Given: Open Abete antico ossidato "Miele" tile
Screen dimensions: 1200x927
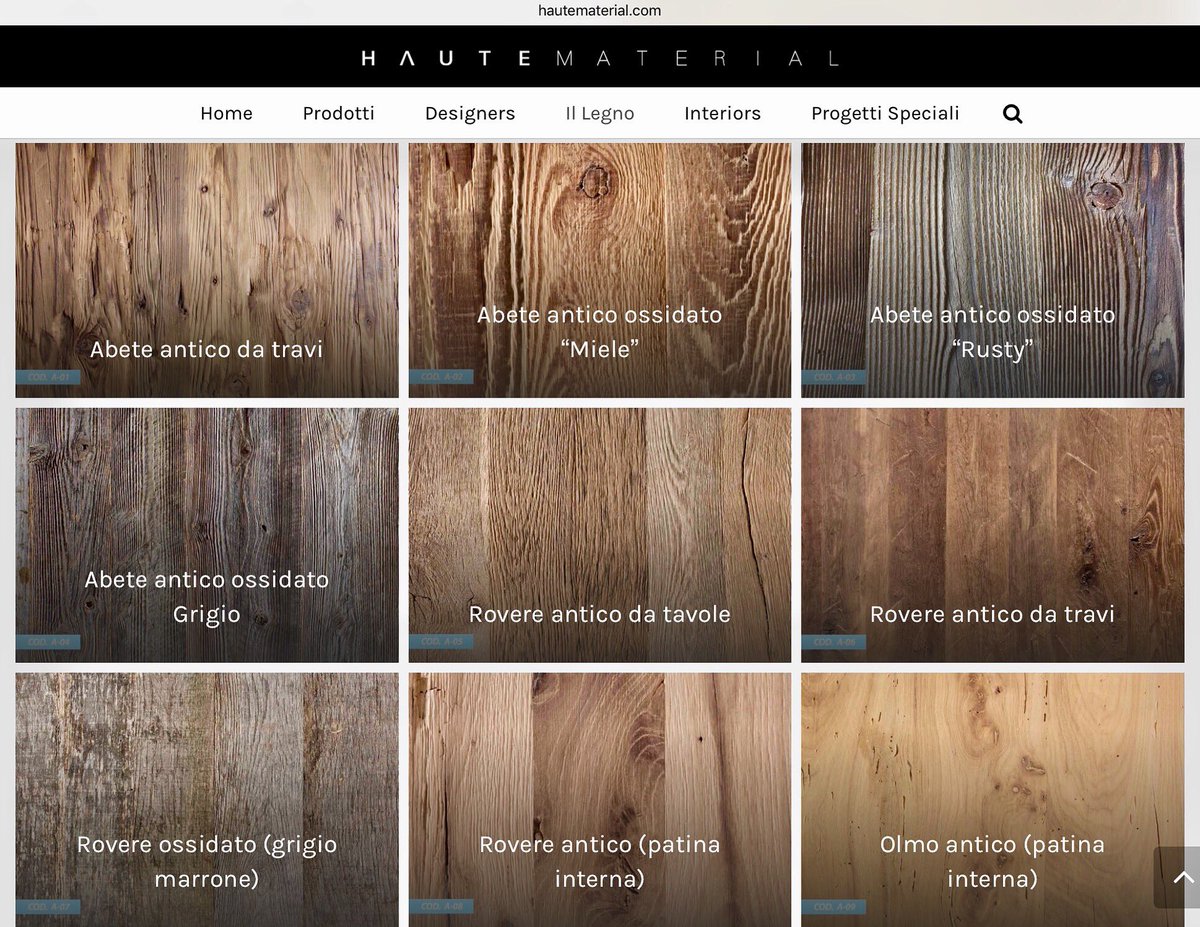Looking at the screenshot, I should pos(600,270).
